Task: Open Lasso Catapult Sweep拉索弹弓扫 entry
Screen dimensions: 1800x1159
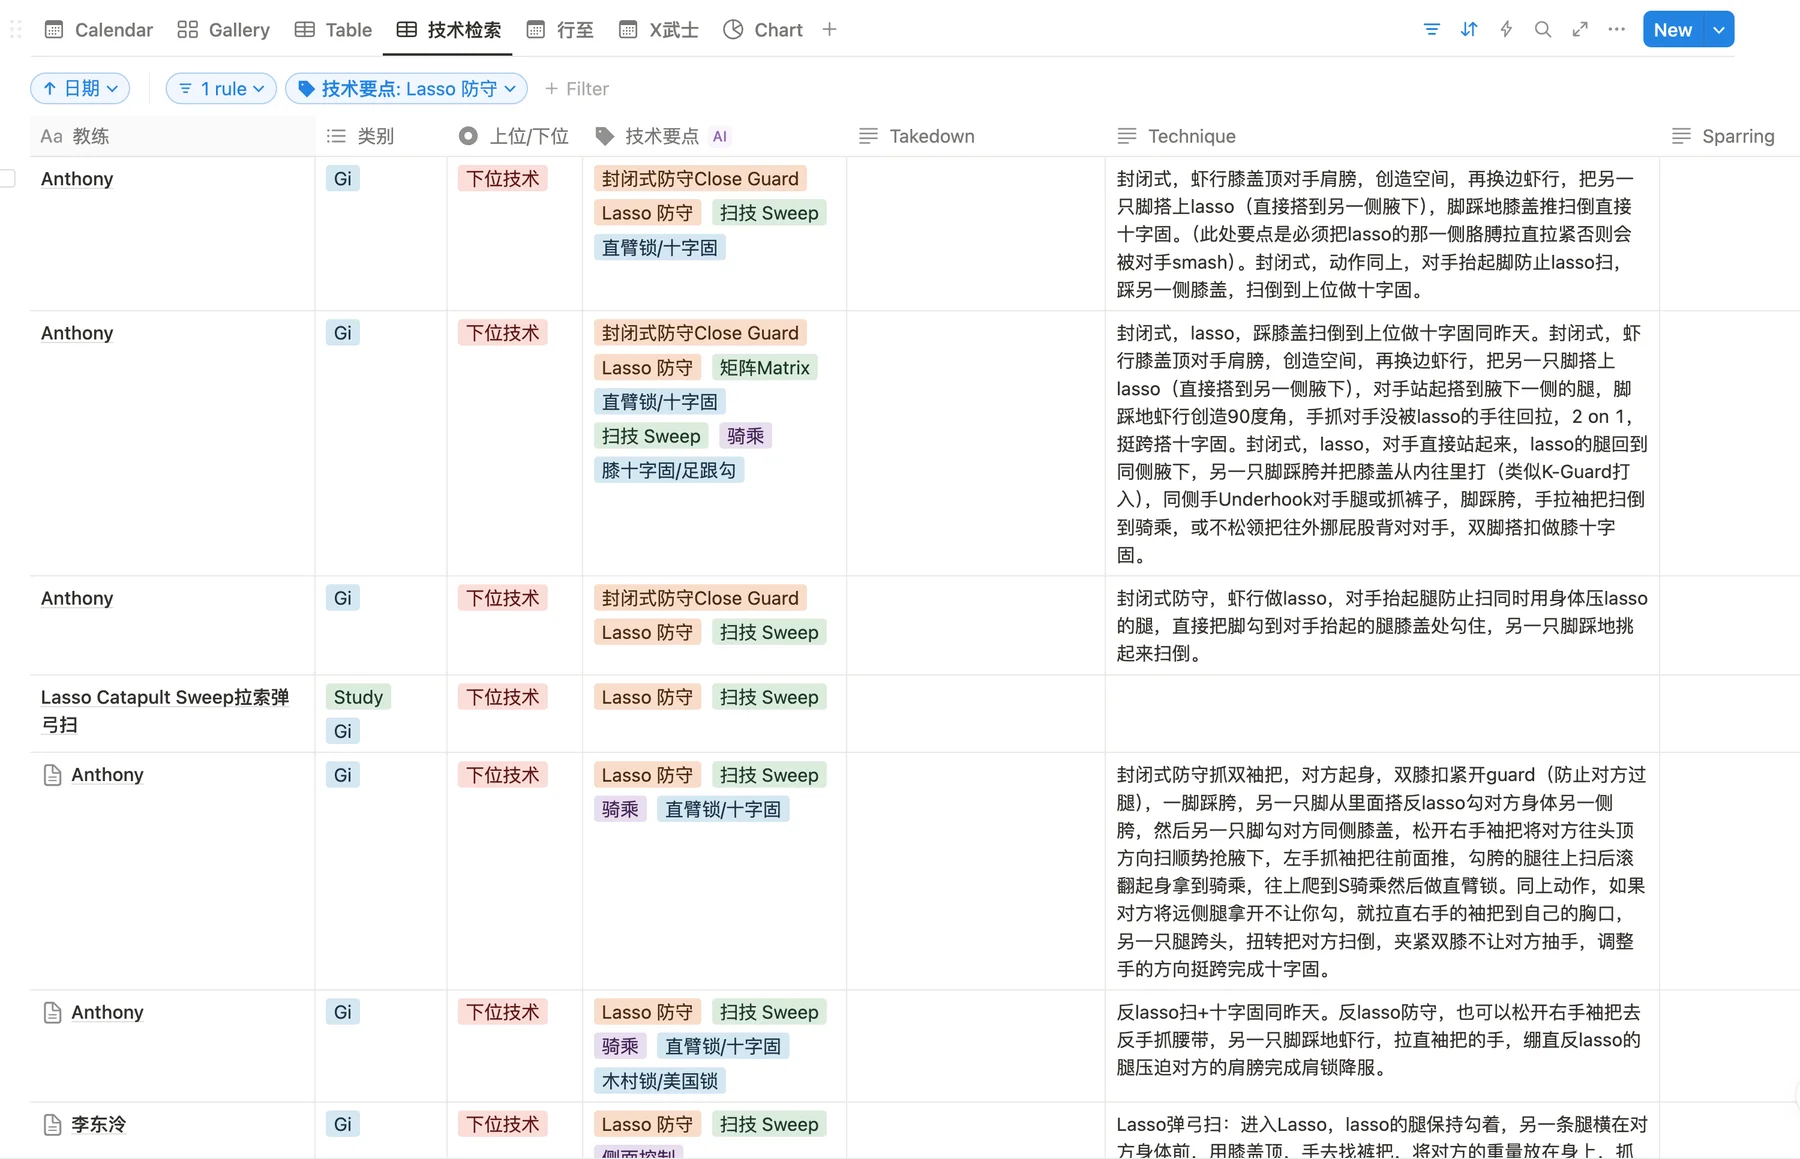Action: (x=165, y=711)
